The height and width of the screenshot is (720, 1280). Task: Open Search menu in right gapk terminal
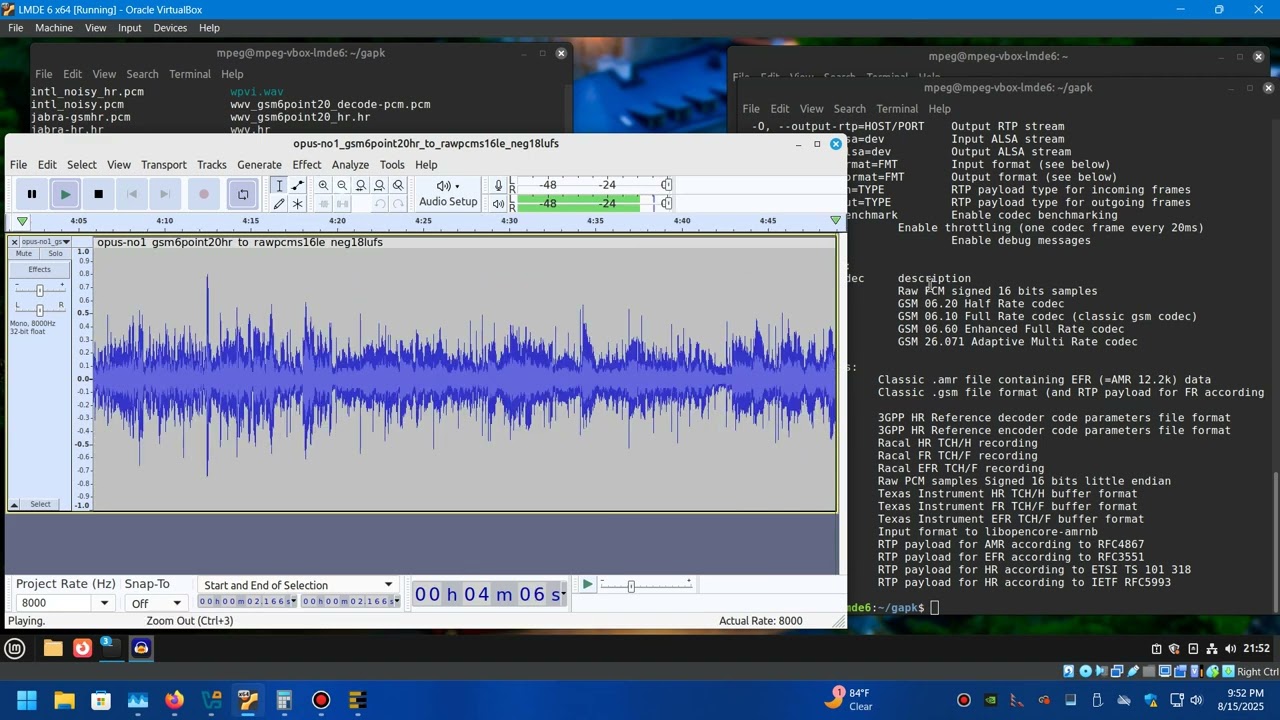tap(849, 109)
